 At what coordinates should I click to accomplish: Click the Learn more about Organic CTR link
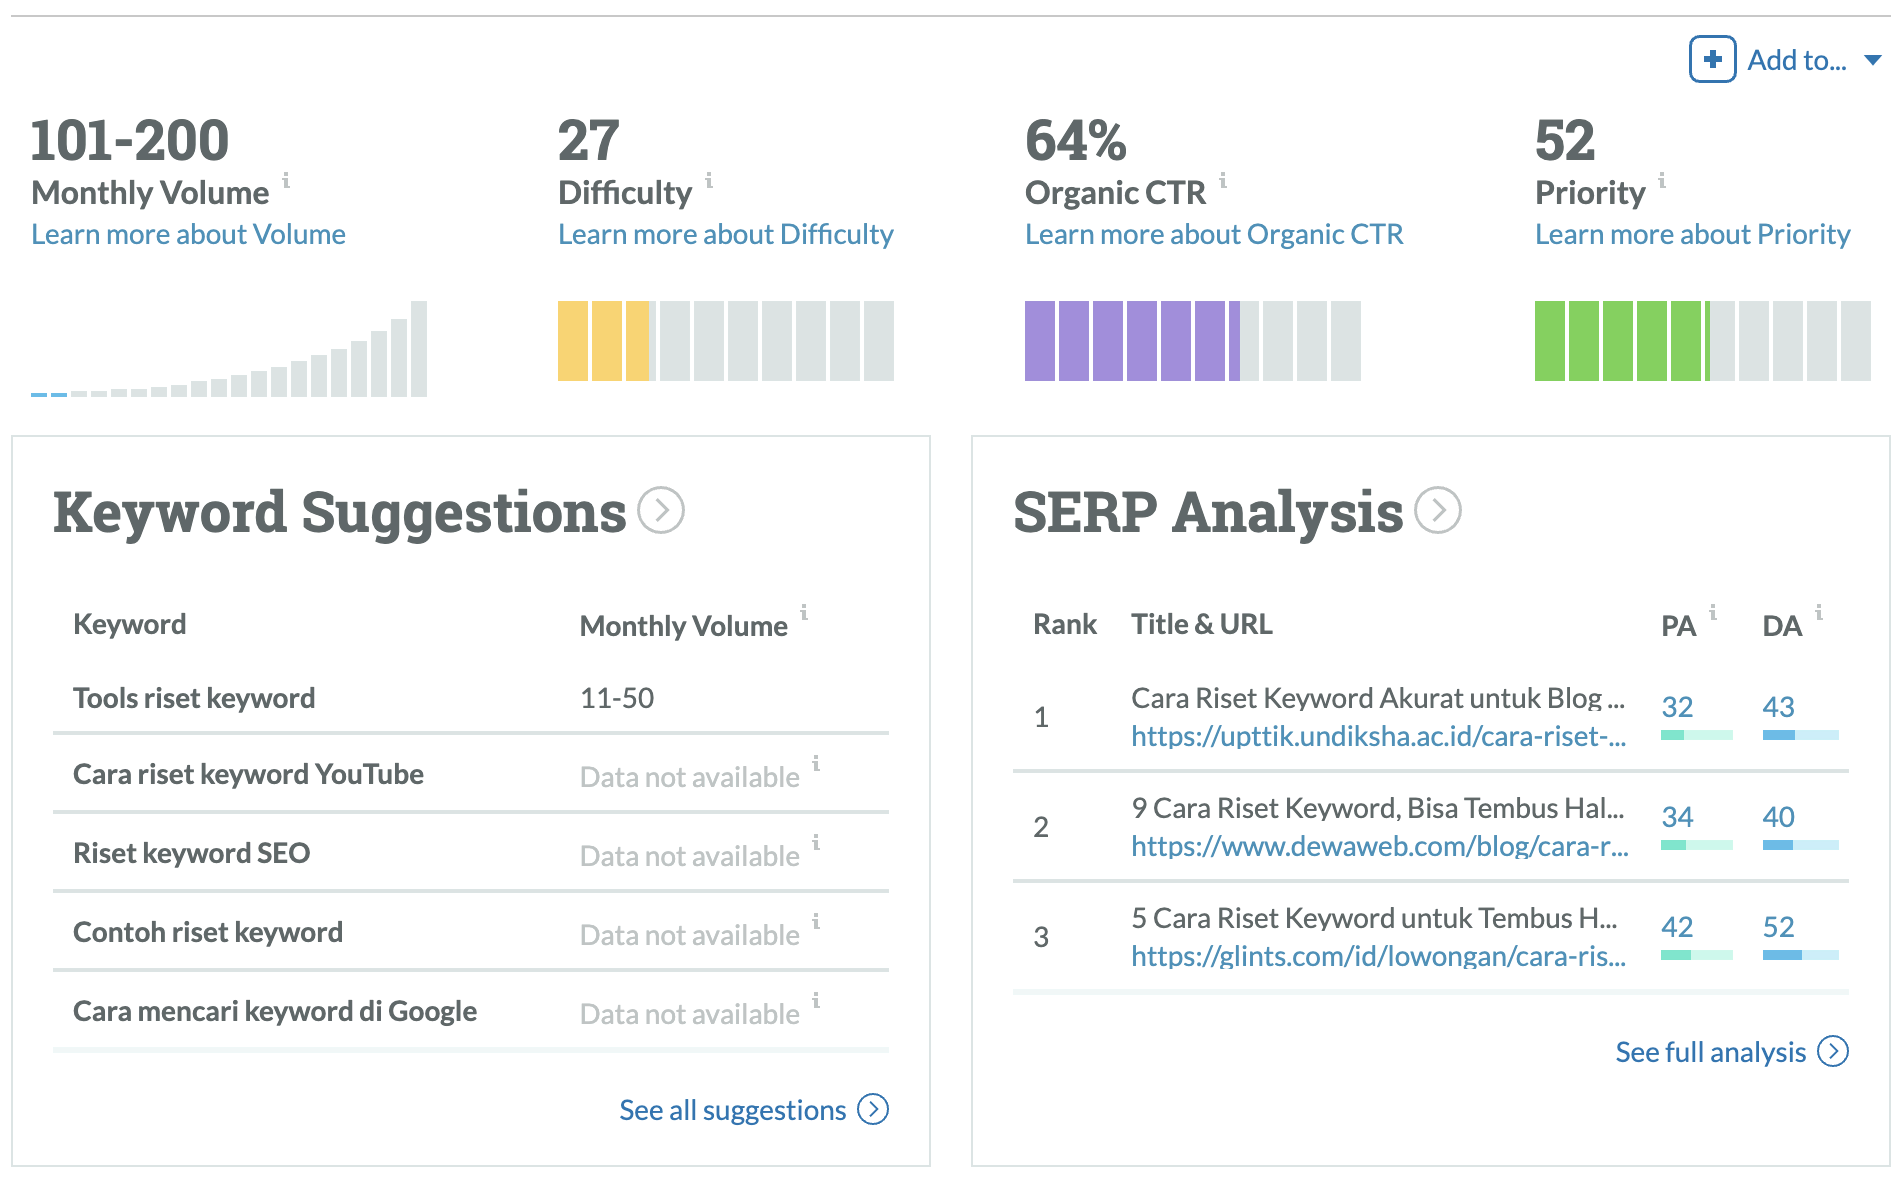pos(1213,234)
